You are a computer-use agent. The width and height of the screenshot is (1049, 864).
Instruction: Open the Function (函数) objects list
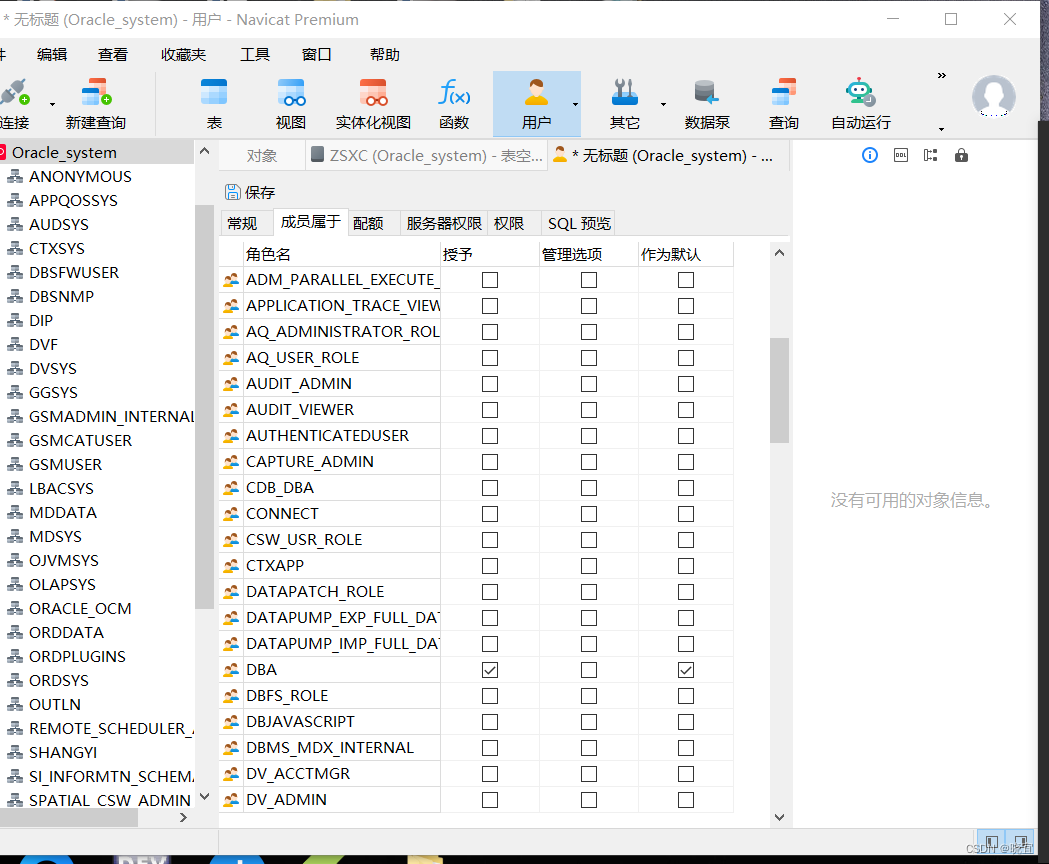coord(454,104)
